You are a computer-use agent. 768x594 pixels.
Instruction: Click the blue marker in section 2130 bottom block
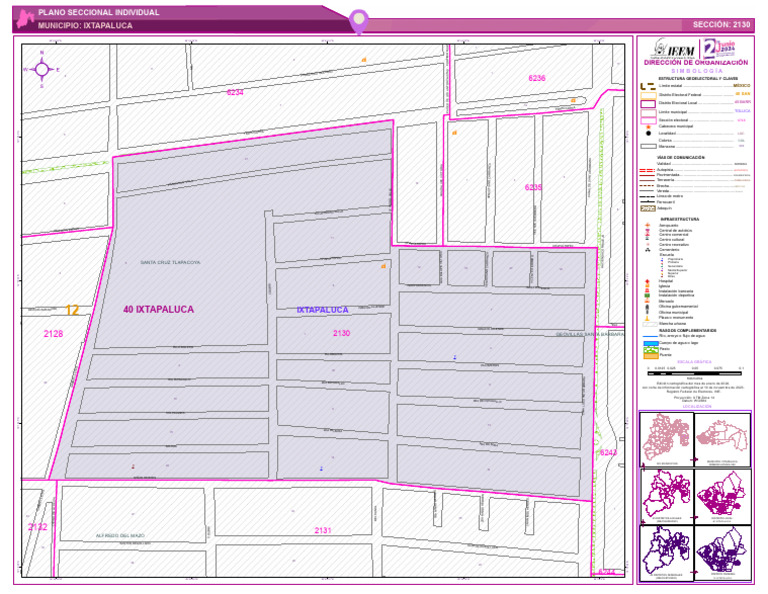[321, 469]
